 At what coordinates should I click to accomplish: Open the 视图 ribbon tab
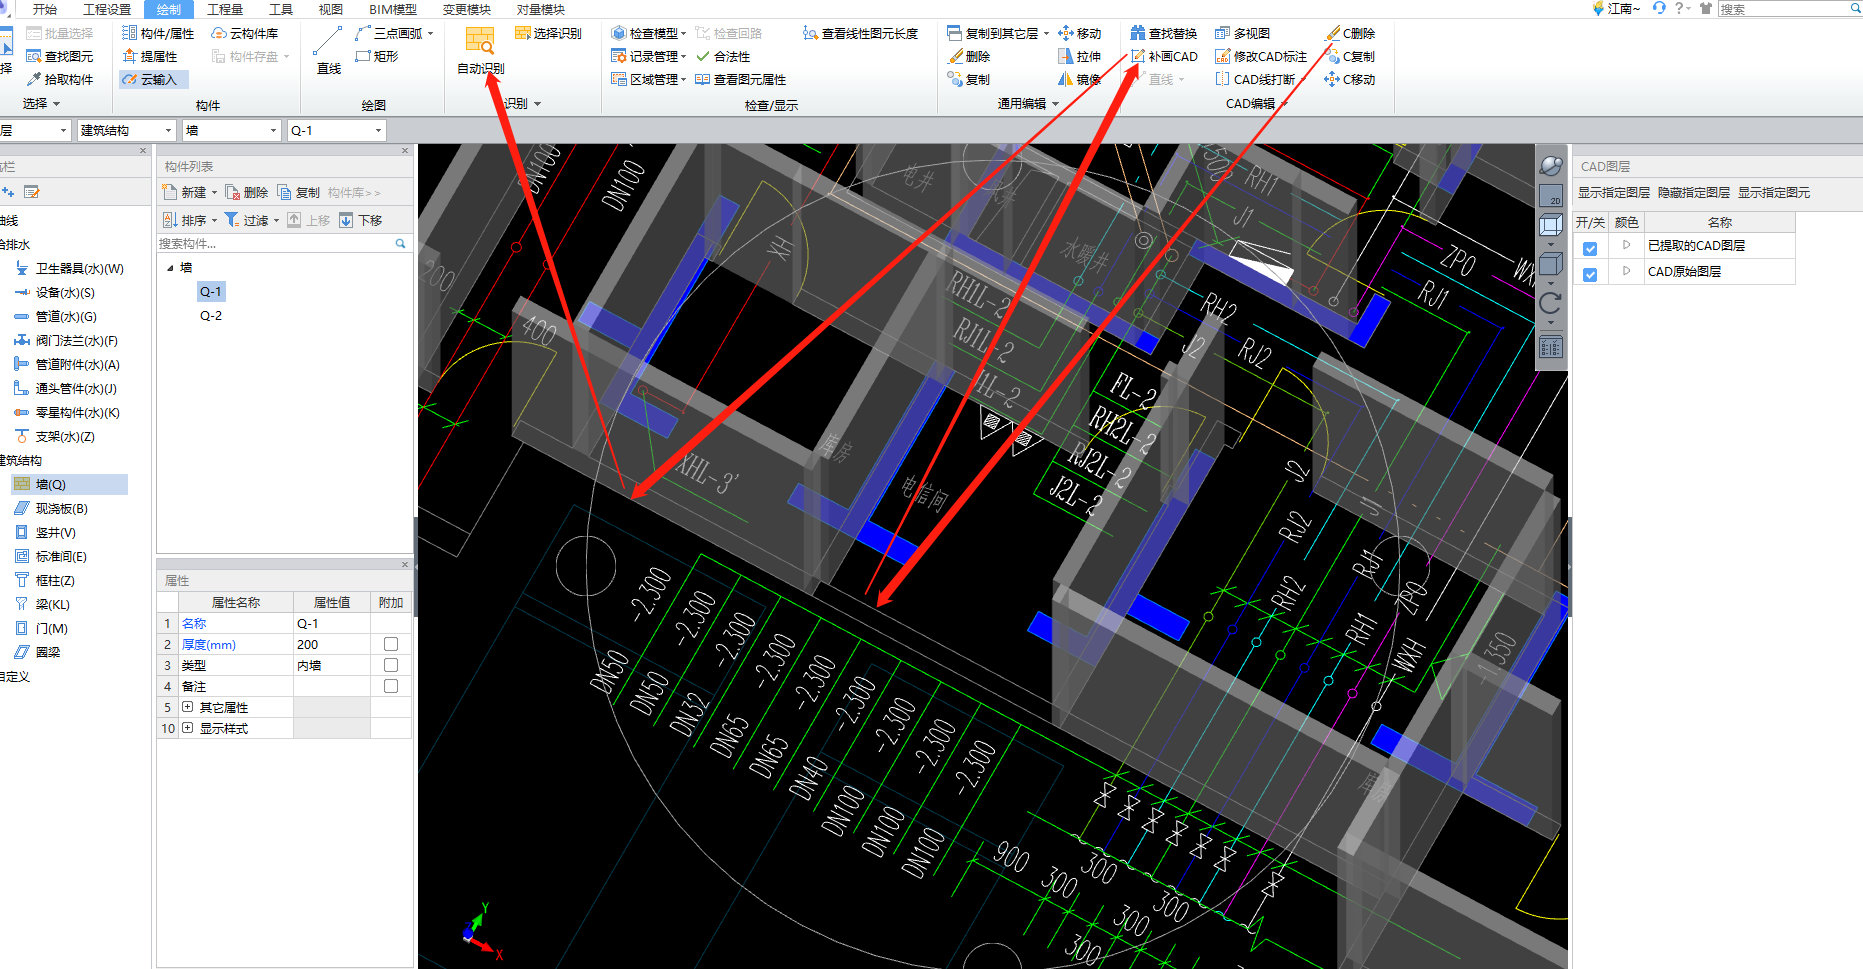(331, 9)
